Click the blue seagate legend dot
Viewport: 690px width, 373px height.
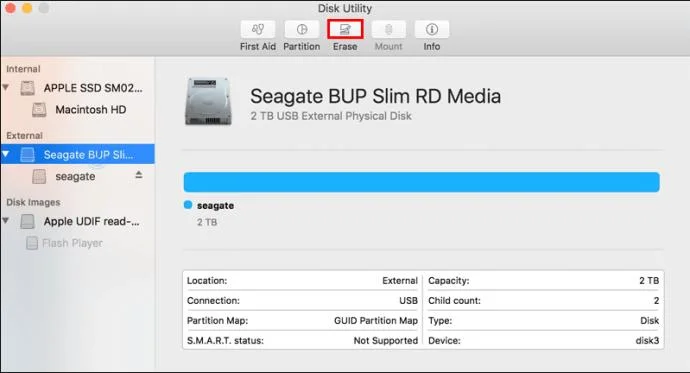point(188,205)
